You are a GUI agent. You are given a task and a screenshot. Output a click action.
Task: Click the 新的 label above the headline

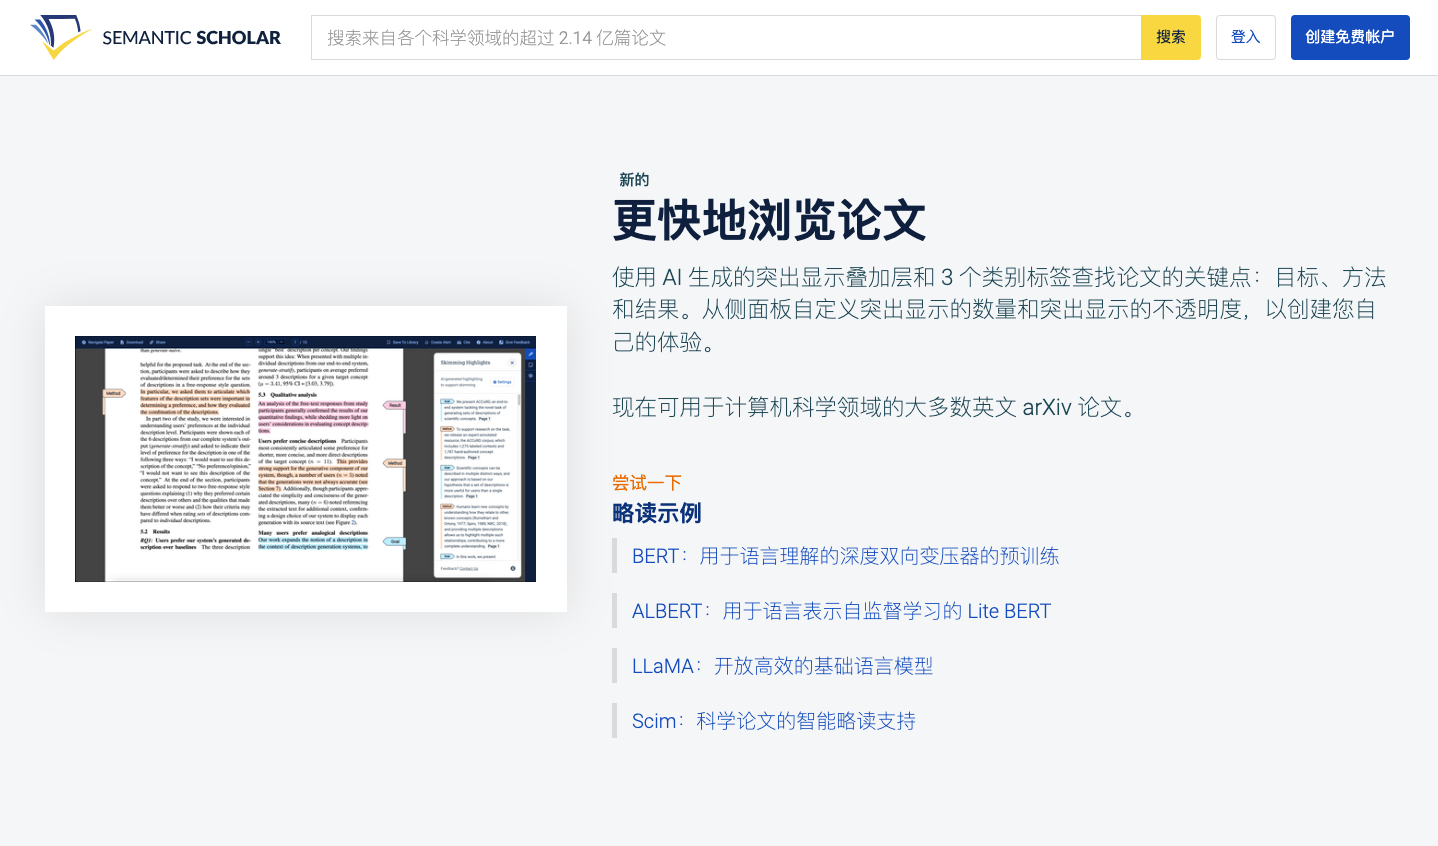point(634,180)
